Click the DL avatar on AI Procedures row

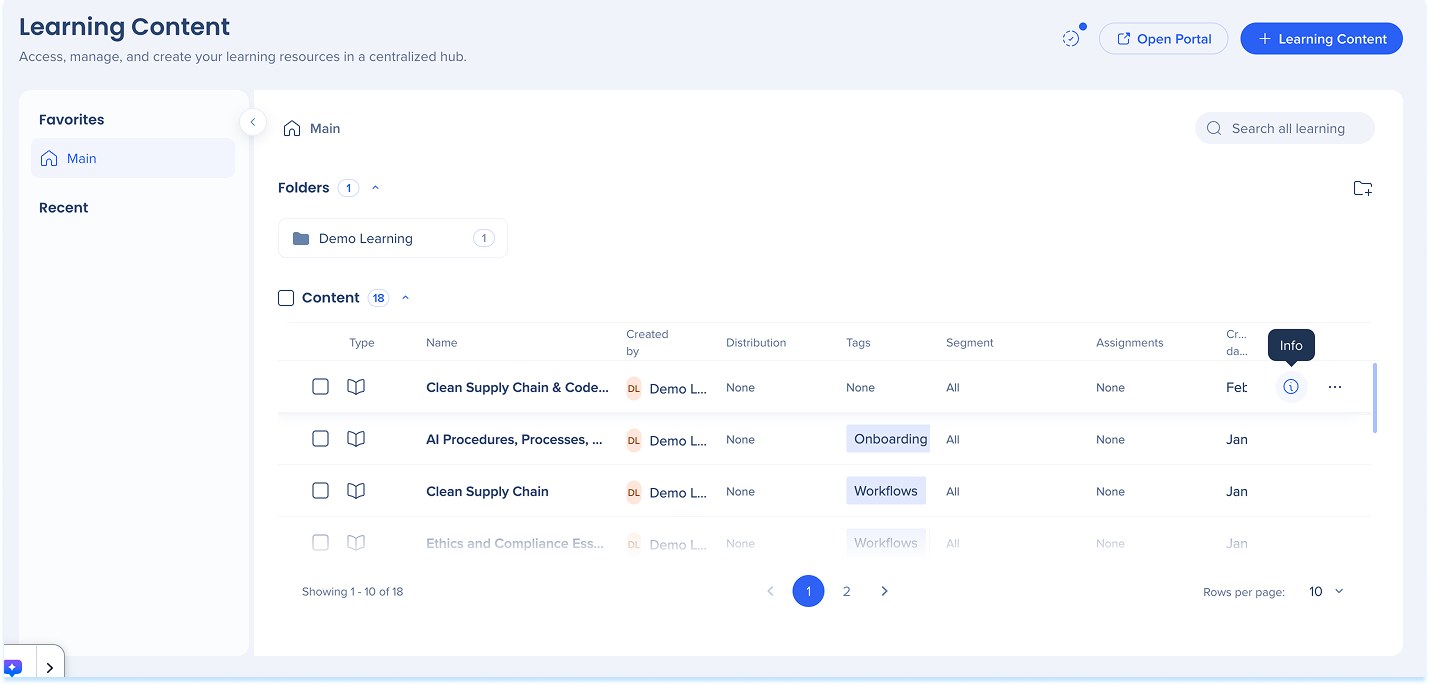pyautogui.click(x=634, y=440)
